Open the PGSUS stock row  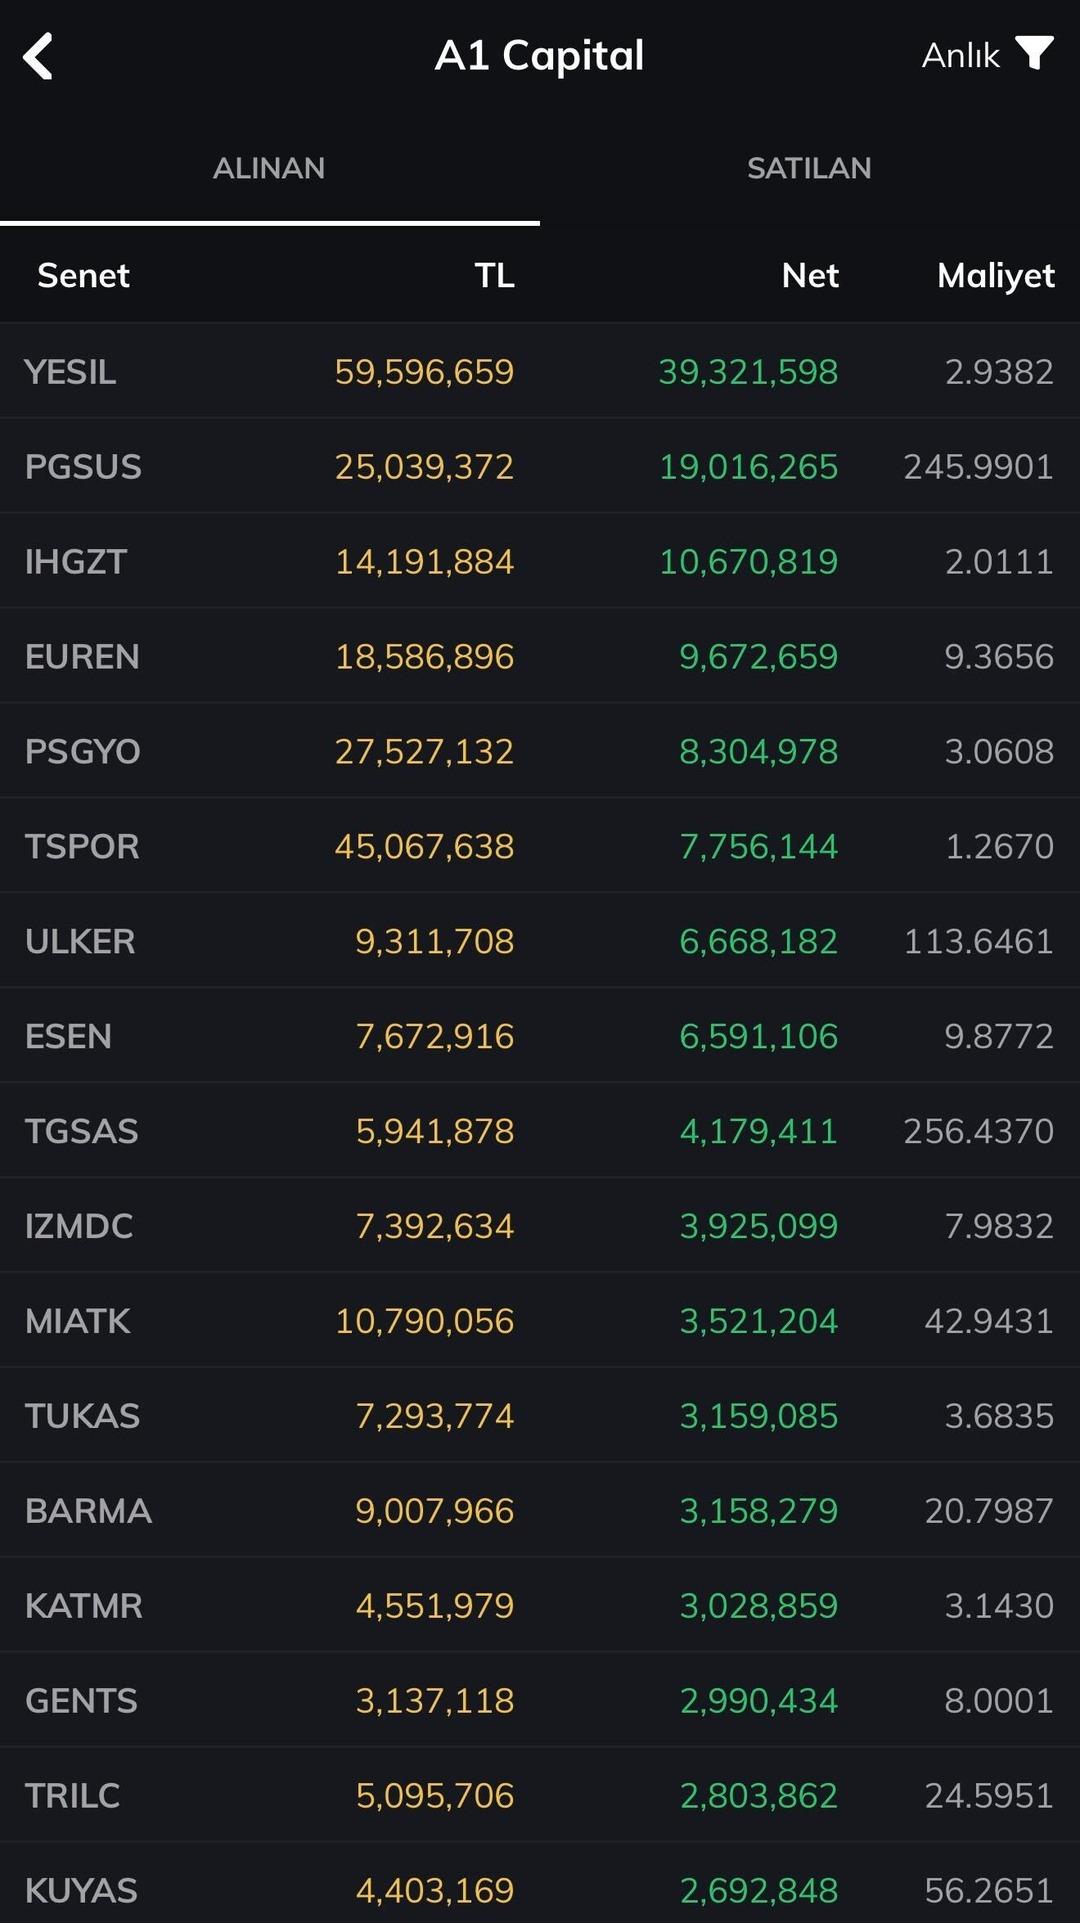coord(540,466)
